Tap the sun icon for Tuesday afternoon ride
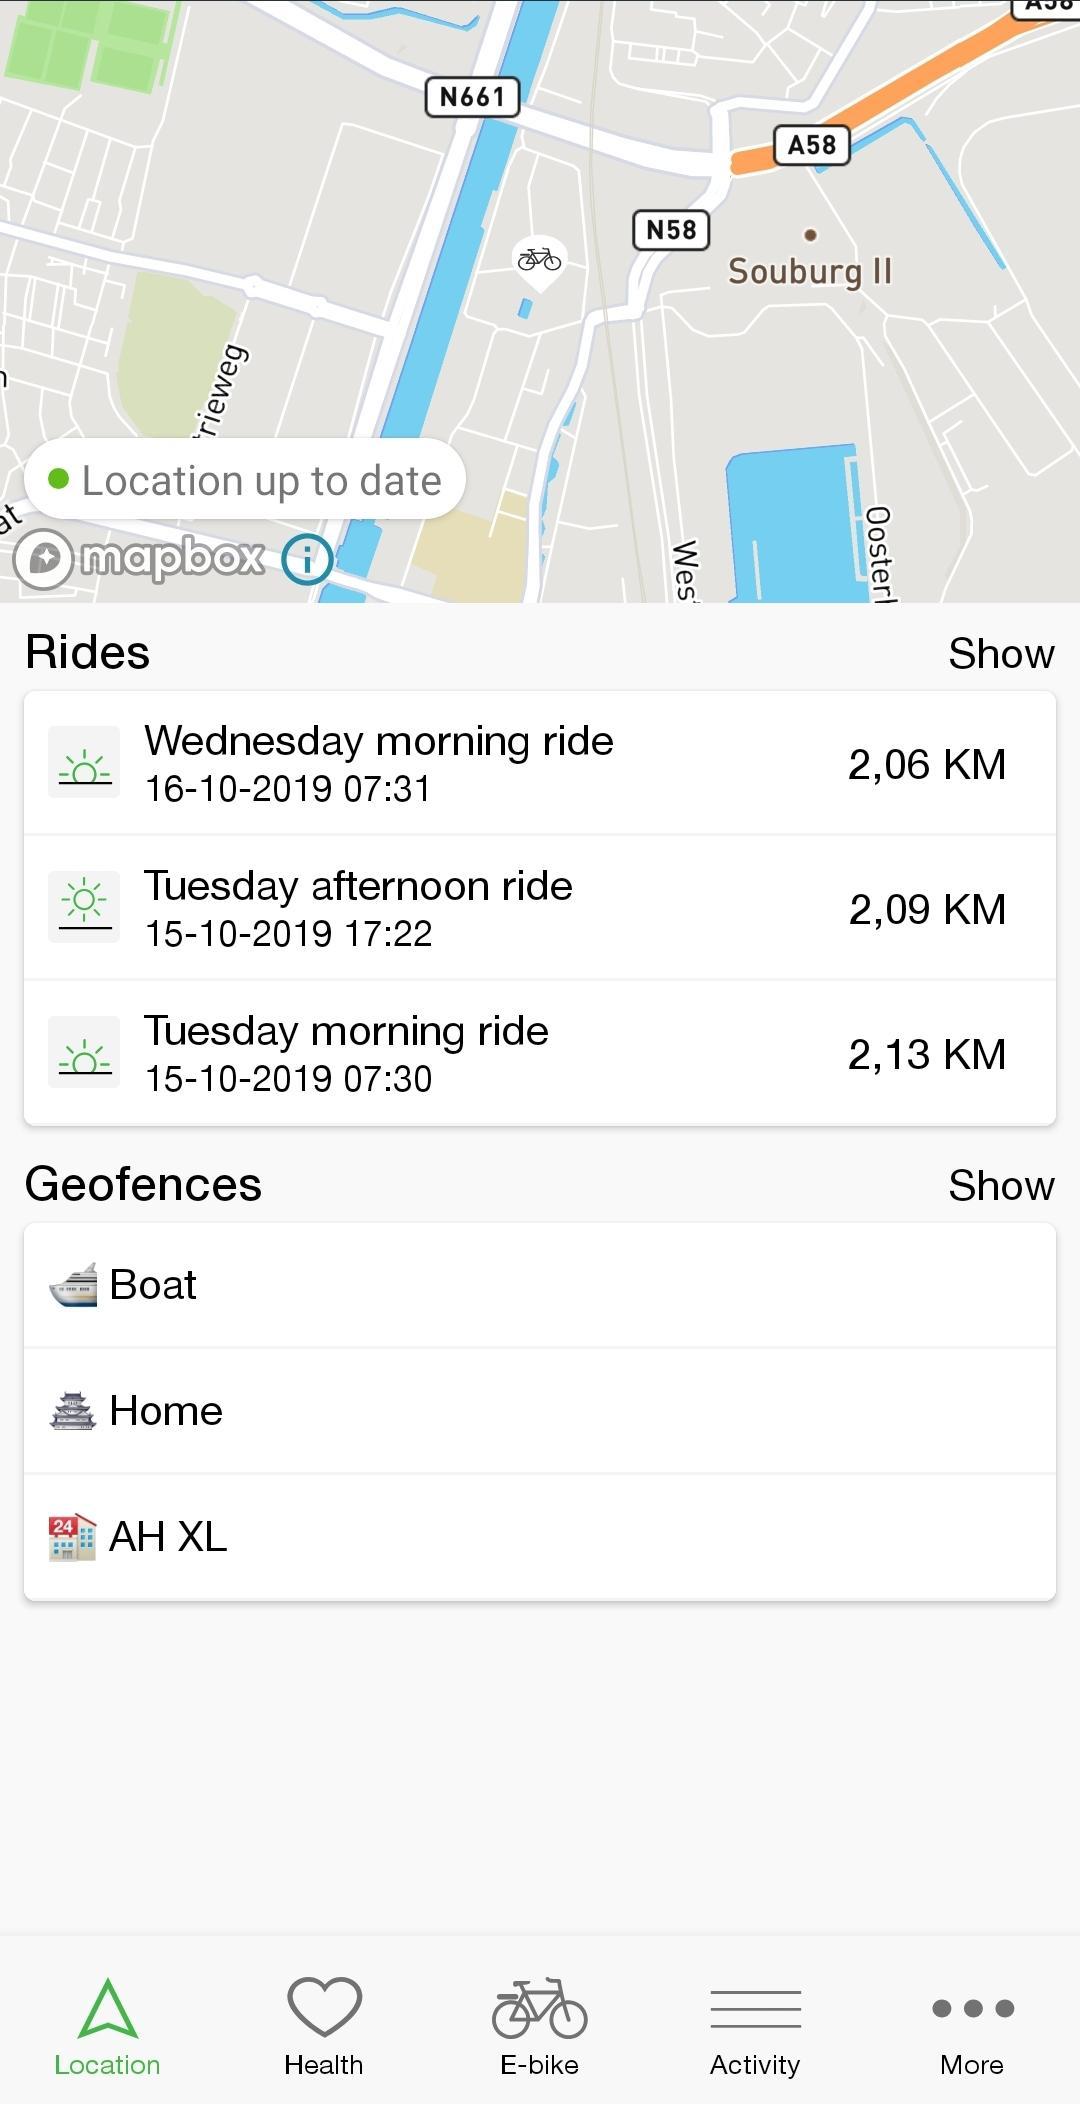1080x2104 pixels. pyautogui.click(x=85, y=907)
